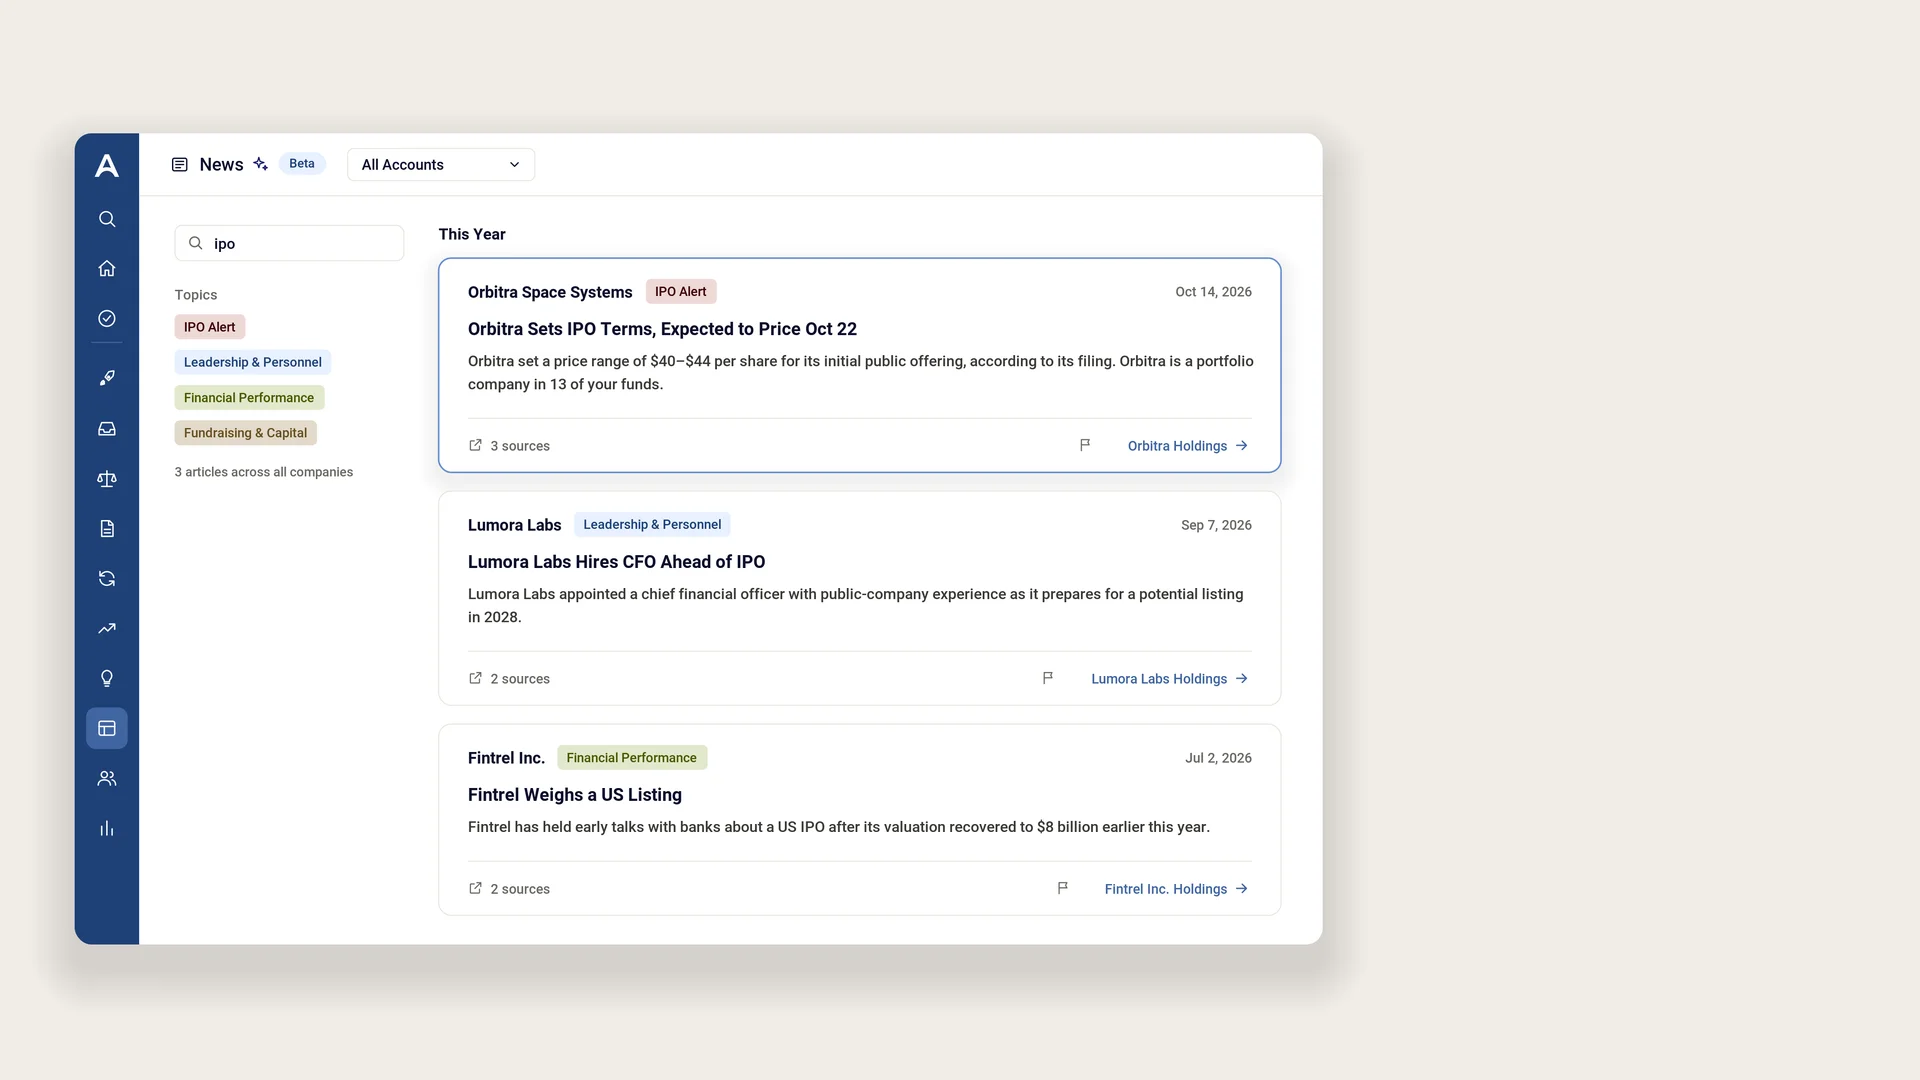Filter by Fundraising & Capital topic
1920x1080 pixels.
click(x=245, y=433)
